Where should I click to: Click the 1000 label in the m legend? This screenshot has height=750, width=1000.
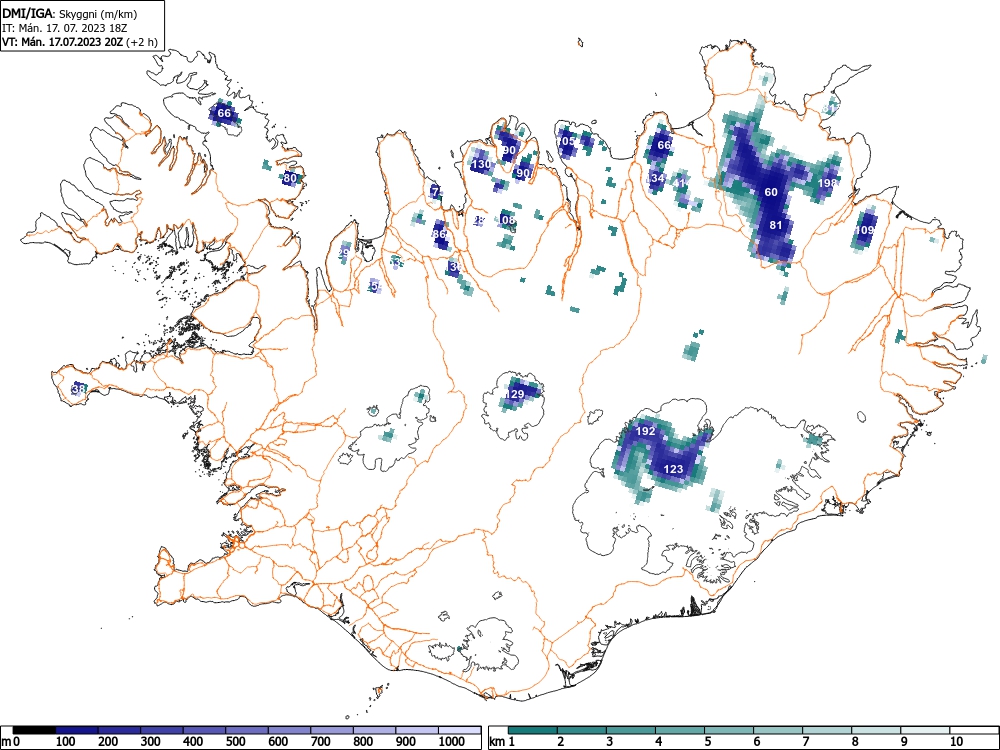point(452,741)
